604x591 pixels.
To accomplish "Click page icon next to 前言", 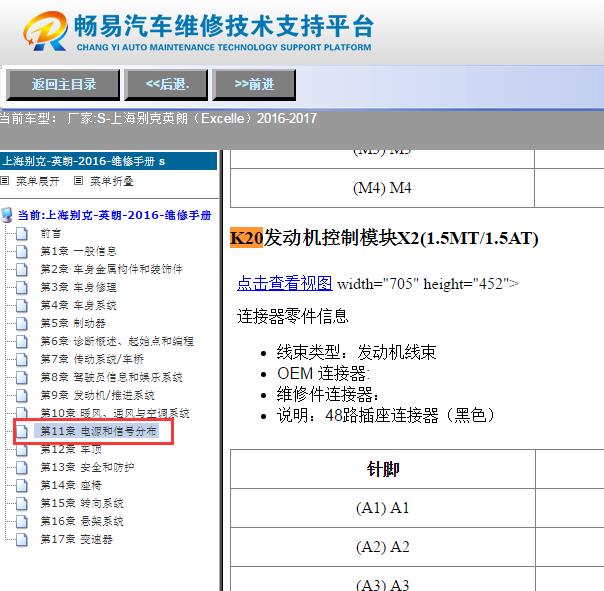I will (22, 233).
